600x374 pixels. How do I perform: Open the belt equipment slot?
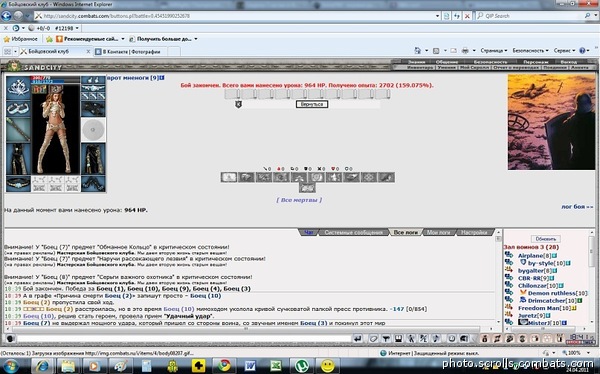18,183
